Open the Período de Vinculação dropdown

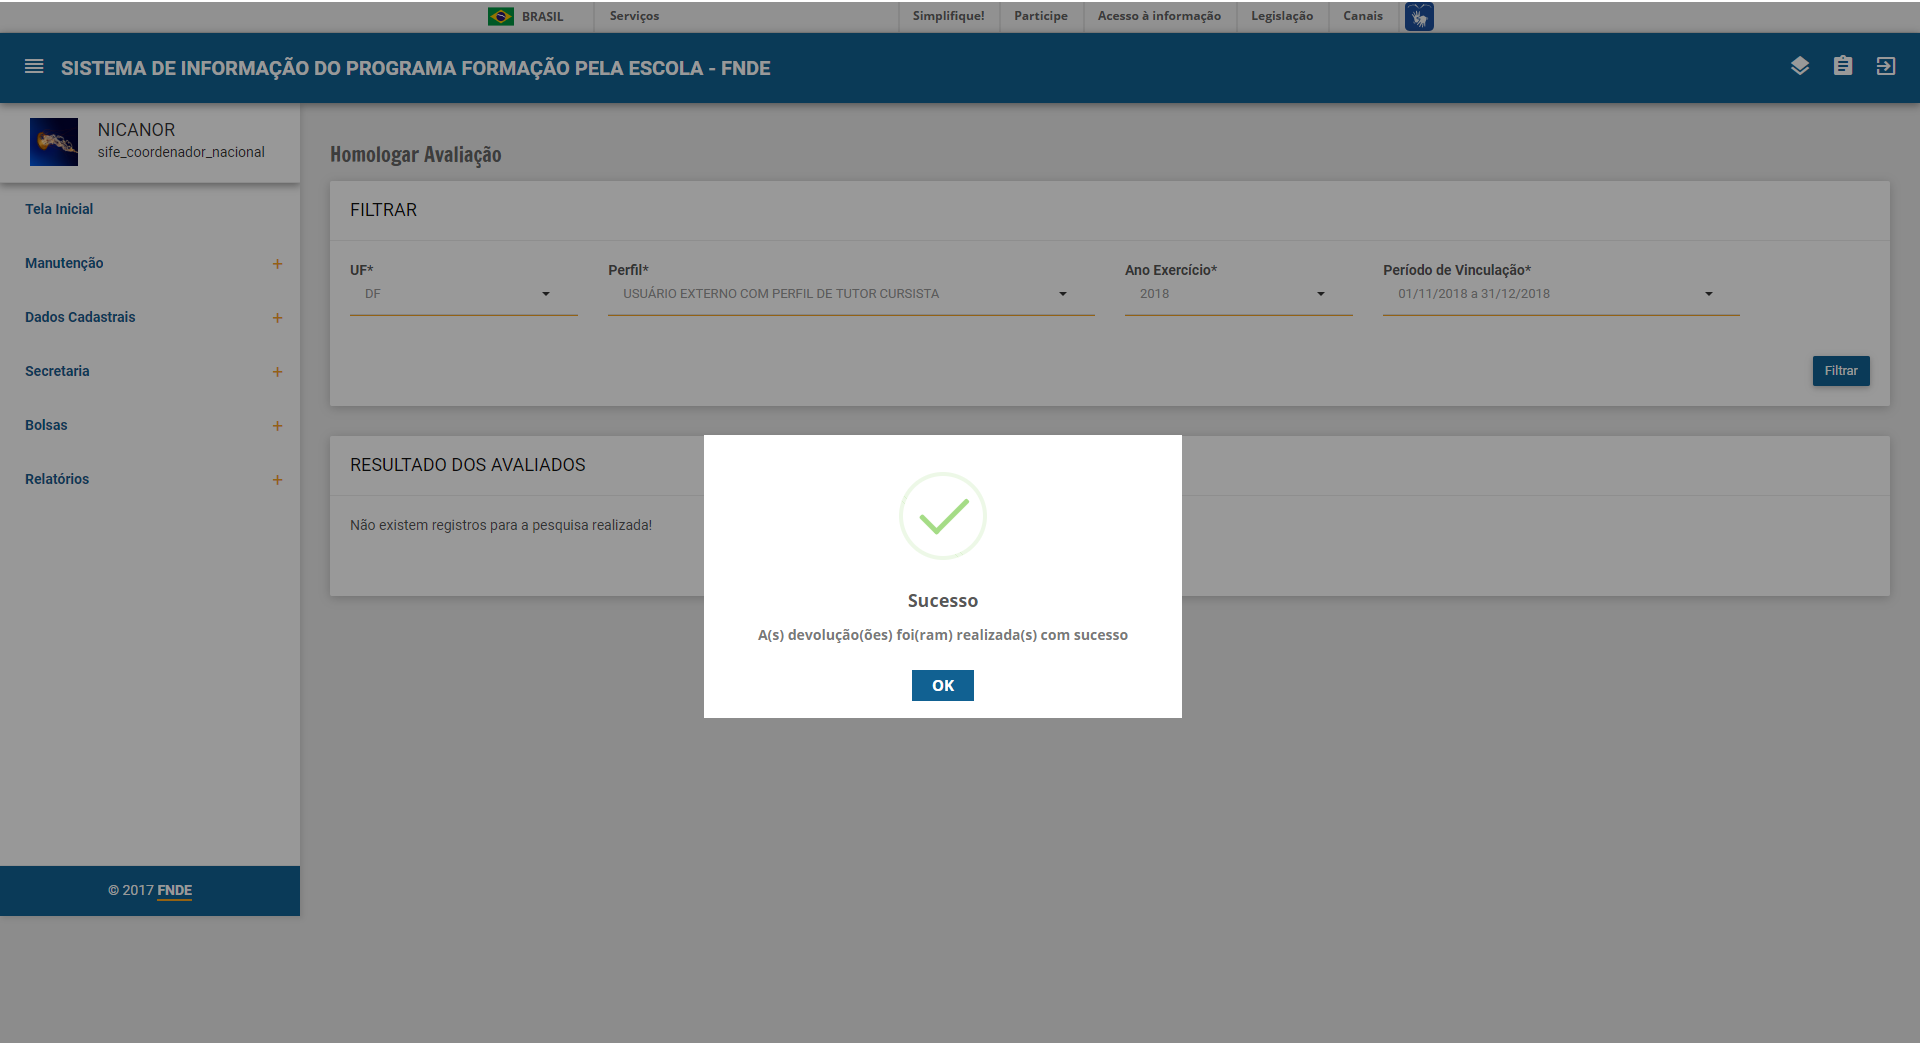[x=1561, y=294]
